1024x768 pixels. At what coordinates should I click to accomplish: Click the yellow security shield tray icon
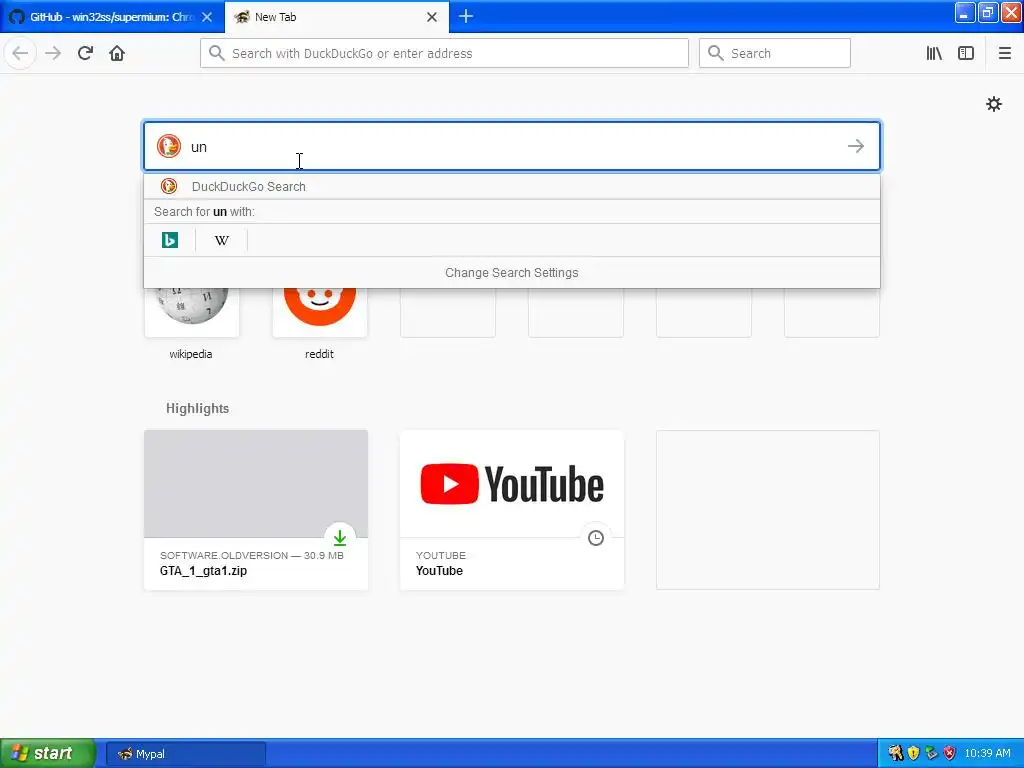coord(913,753)
